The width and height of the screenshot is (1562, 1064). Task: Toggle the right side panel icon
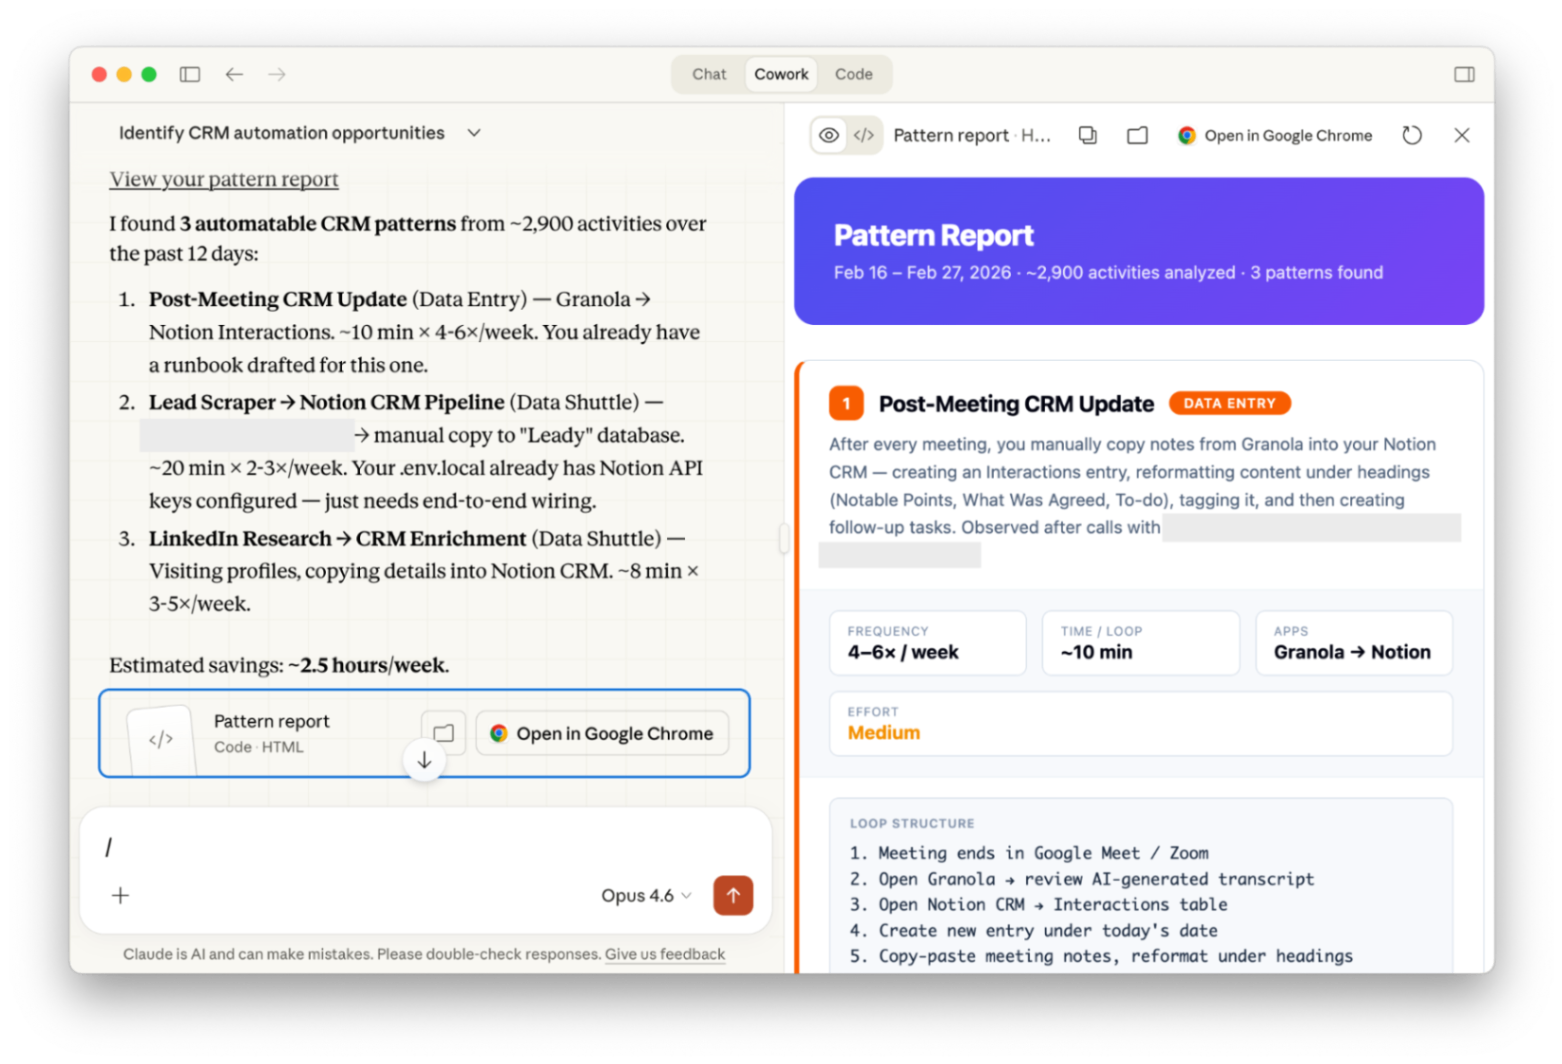[1464, 74]
